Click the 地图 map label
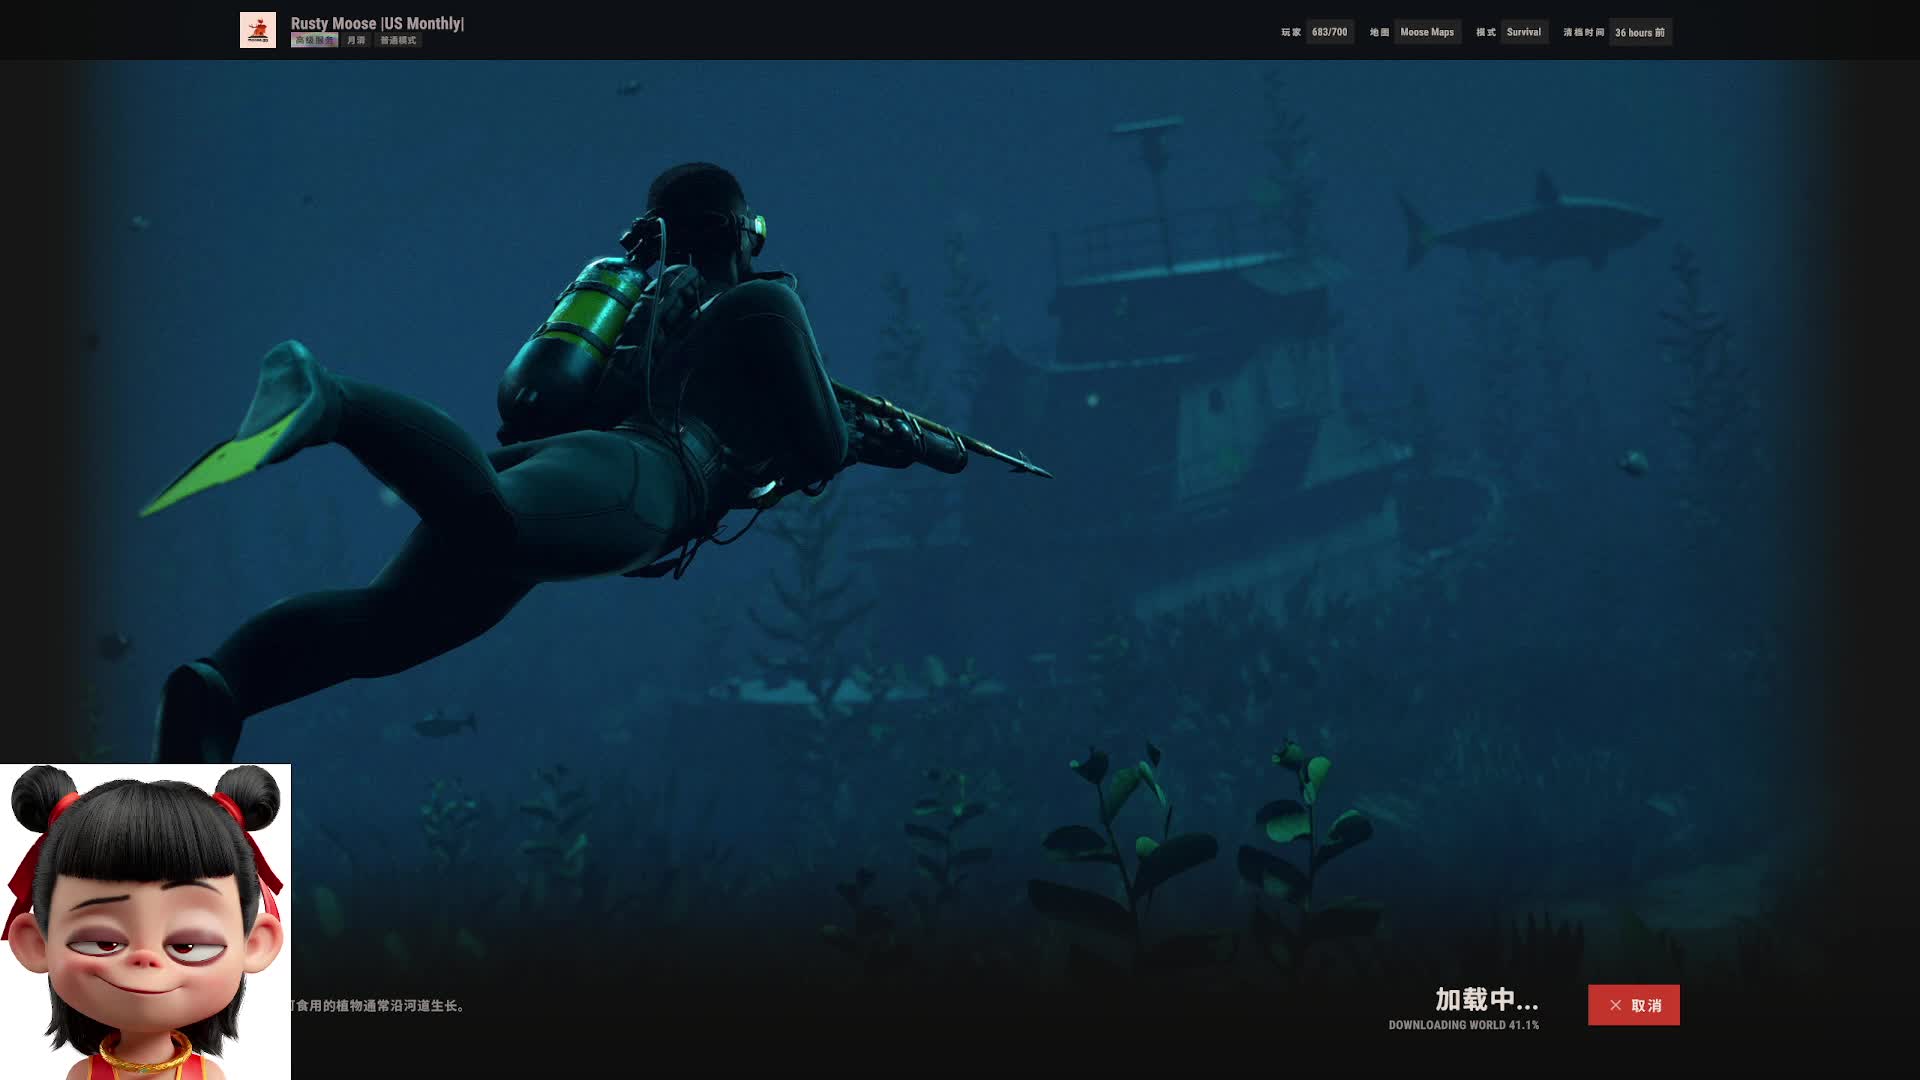 [1379, 32]
